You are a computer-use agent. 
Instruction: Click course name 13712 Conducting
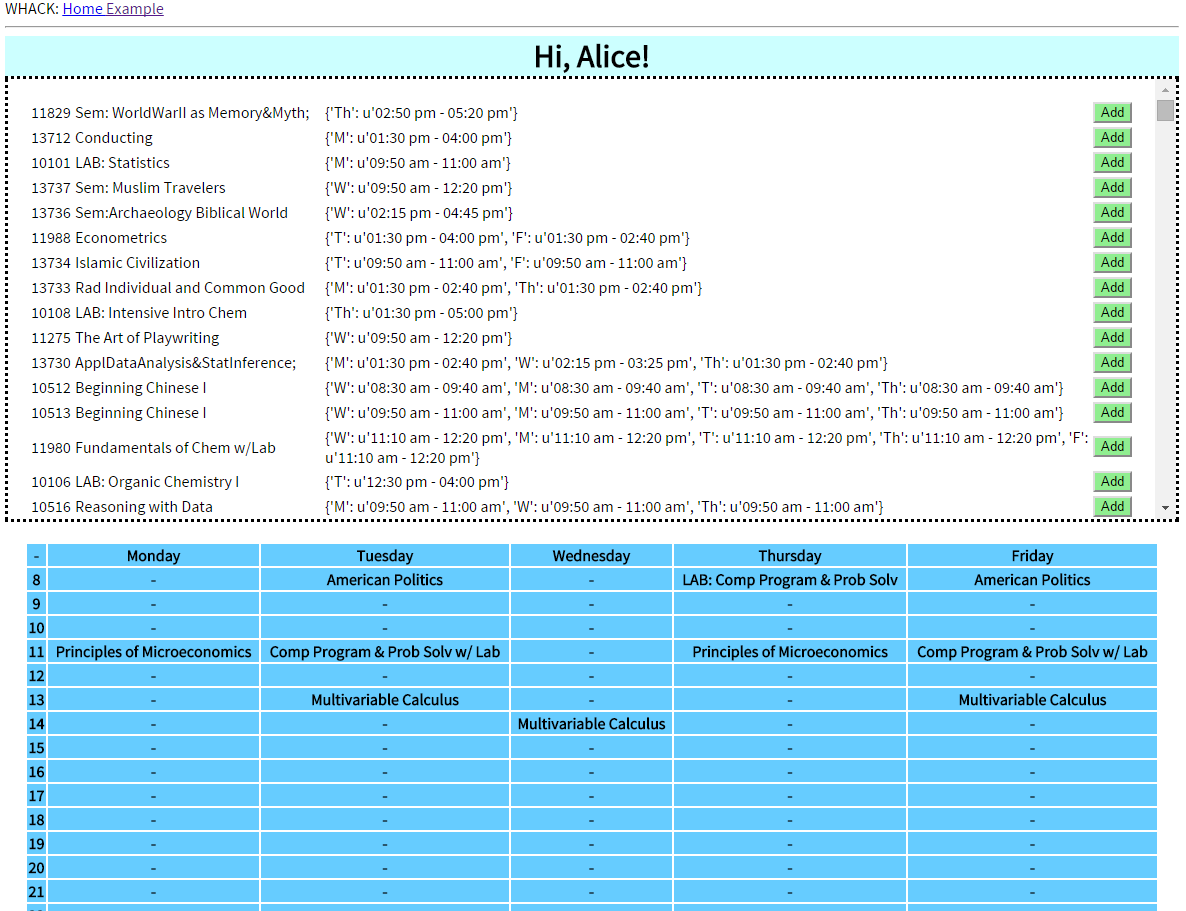(x=92, y=138)
